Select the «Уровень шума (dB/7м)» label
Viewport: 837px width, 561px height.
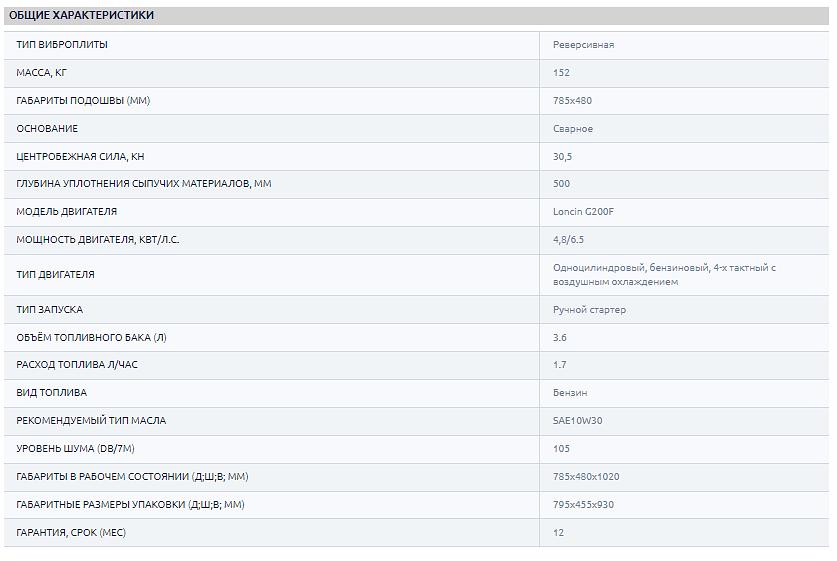[75, 449]
